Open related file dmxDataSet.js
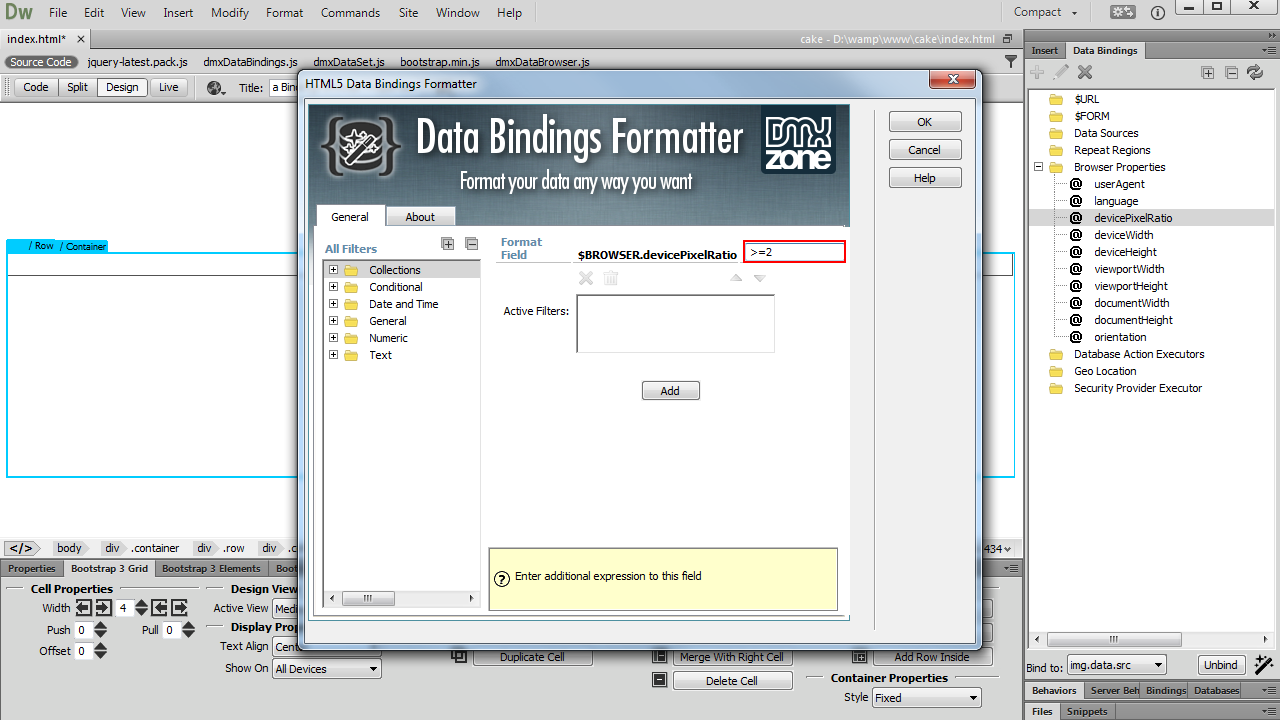This screenshot has width=1280, height=720. [x=349, y=62]
